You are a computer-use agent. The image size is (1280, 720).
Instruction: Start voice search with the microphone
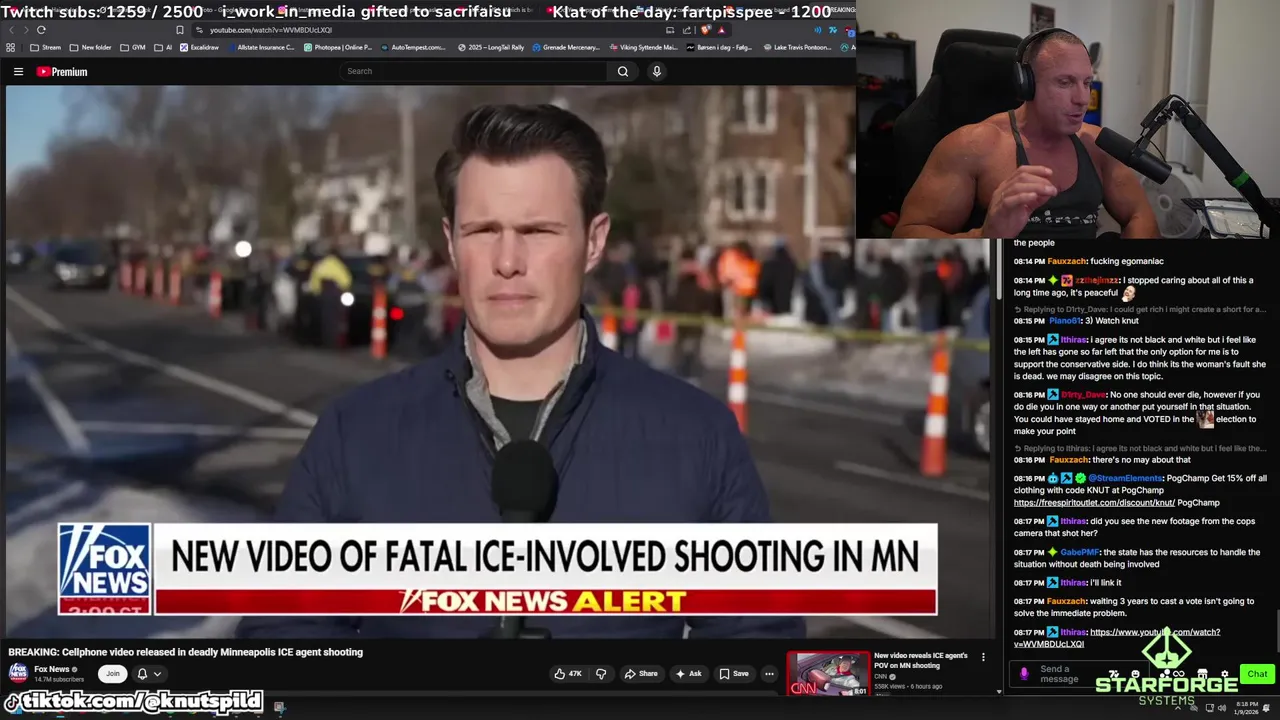[x=657, y=71]
